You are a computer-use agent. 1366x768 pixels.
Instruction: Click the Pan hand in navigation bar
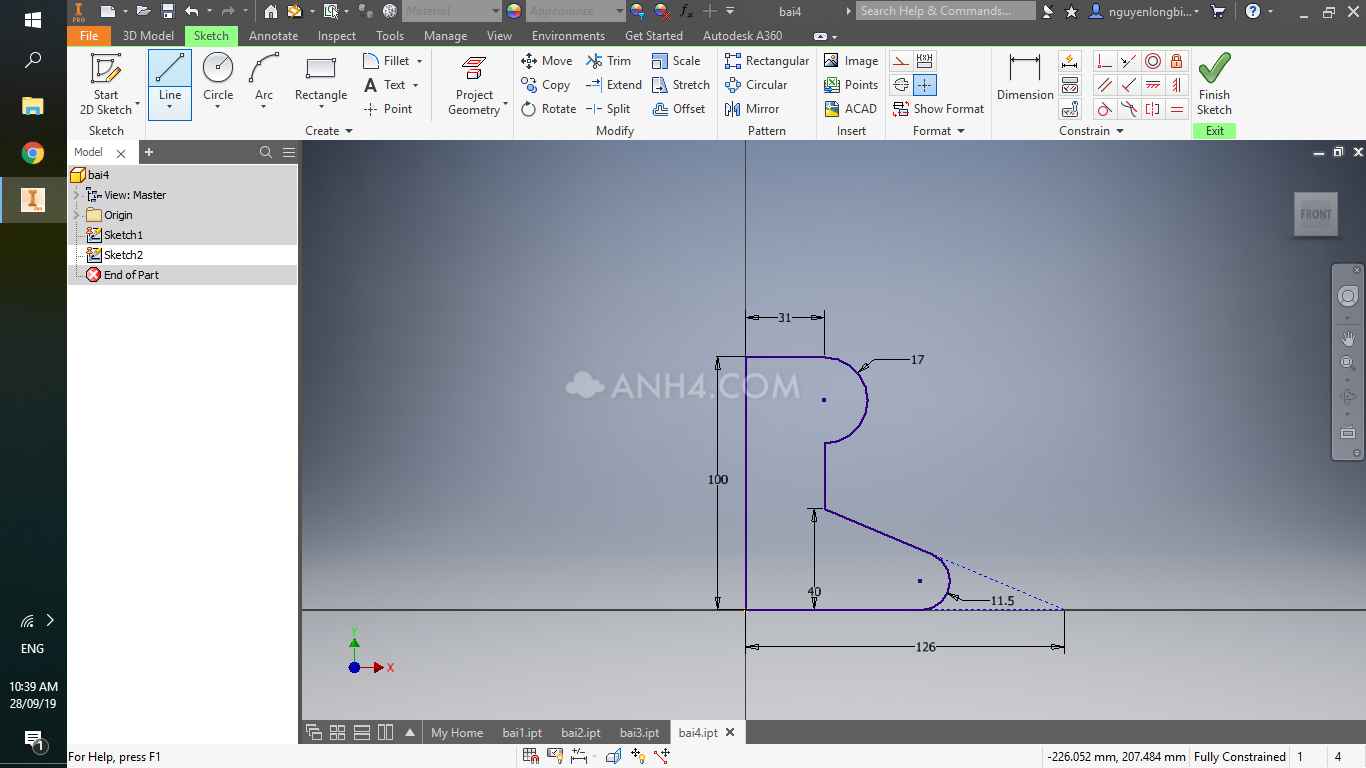coord(1348,339)
